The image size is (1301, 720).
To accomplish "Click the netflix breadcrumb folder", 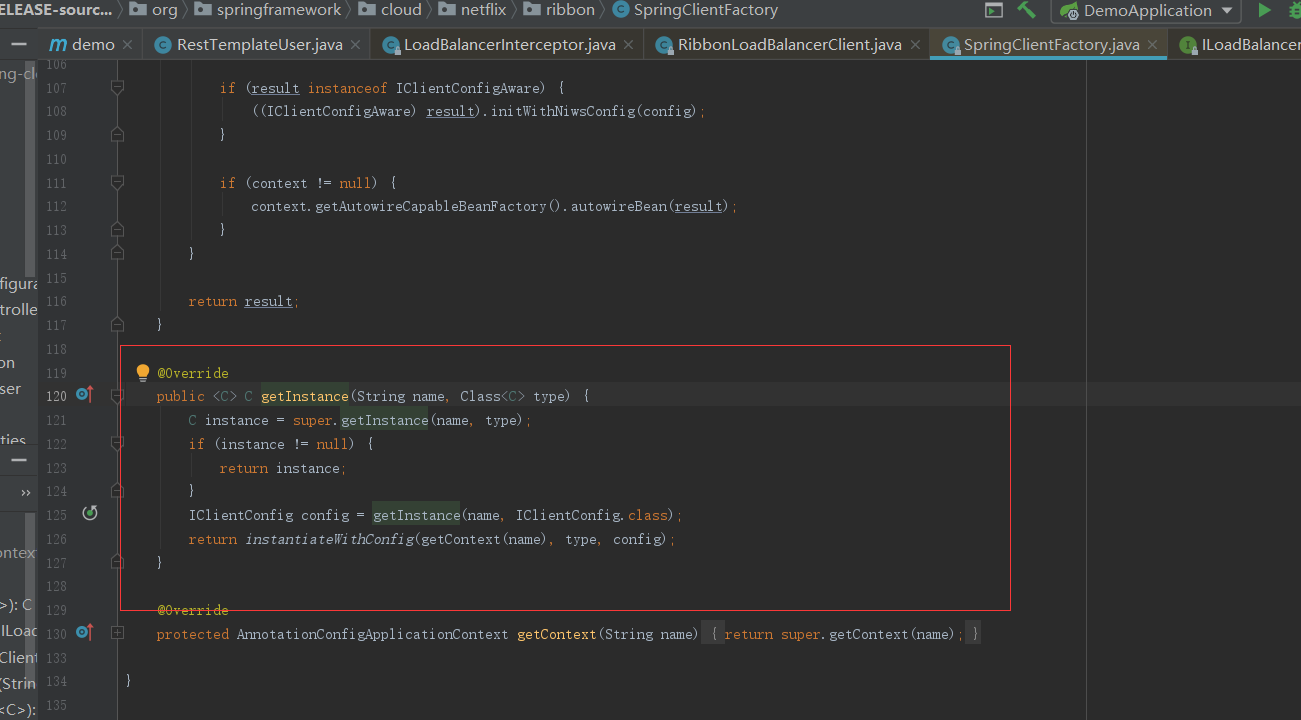I will click(x=473, y=10).
